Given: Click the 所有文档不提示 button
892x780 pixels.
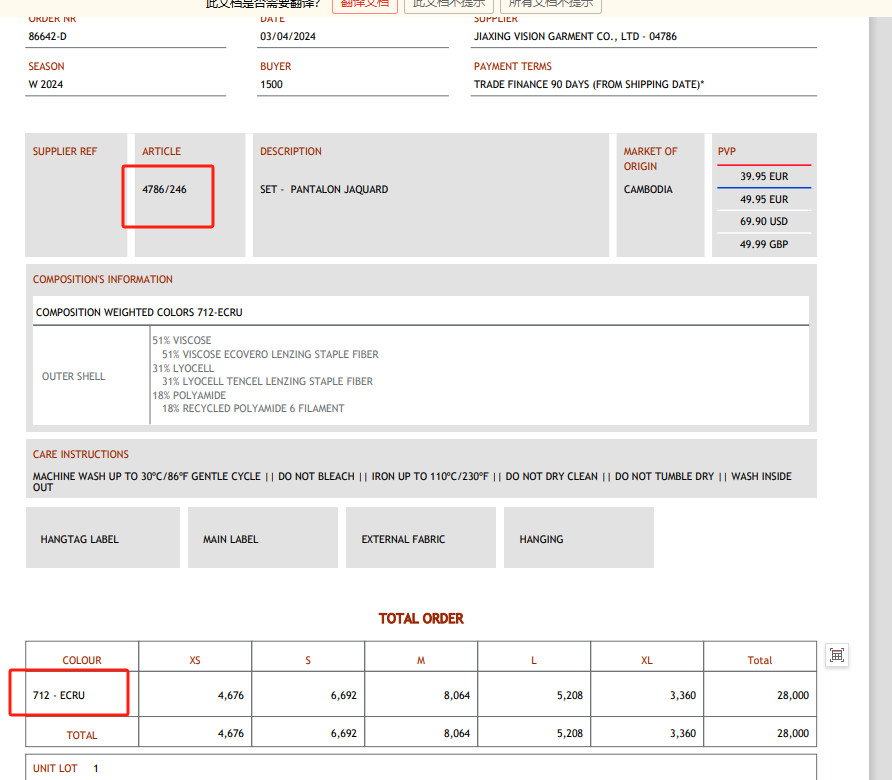Looking at the screenshot, I should [x=550, y=4].
